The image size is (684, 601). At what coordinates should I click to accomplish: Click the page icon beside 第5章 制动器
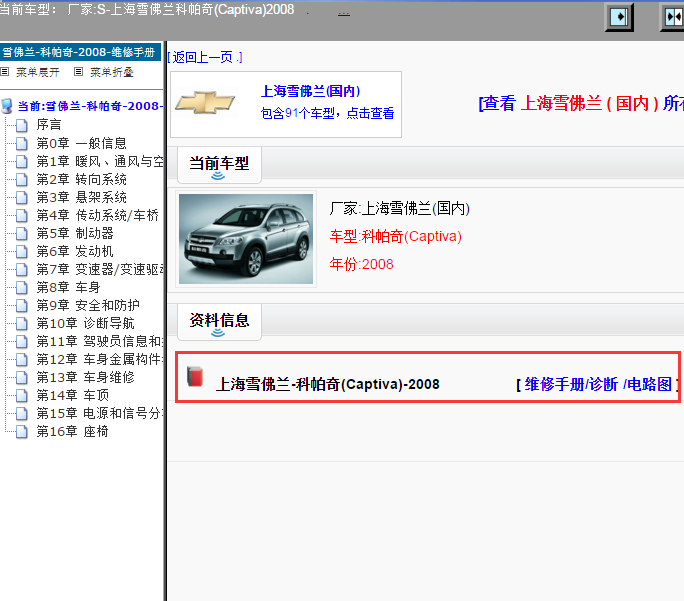pos(22,234)
